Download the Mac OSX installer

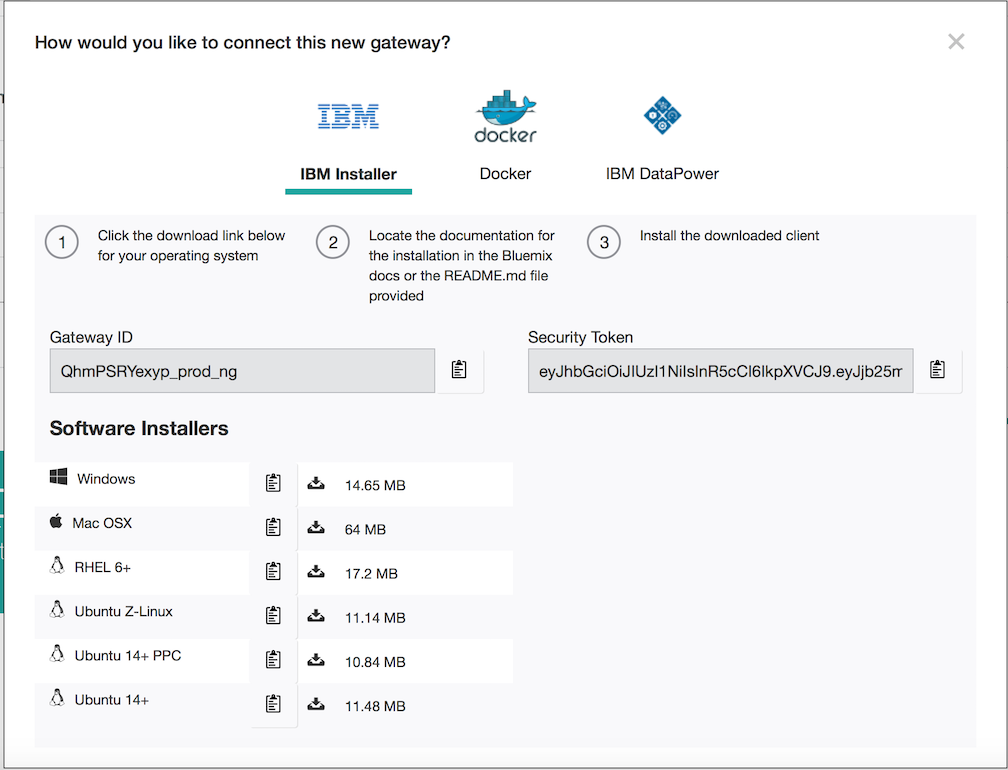tap(316, 528)
